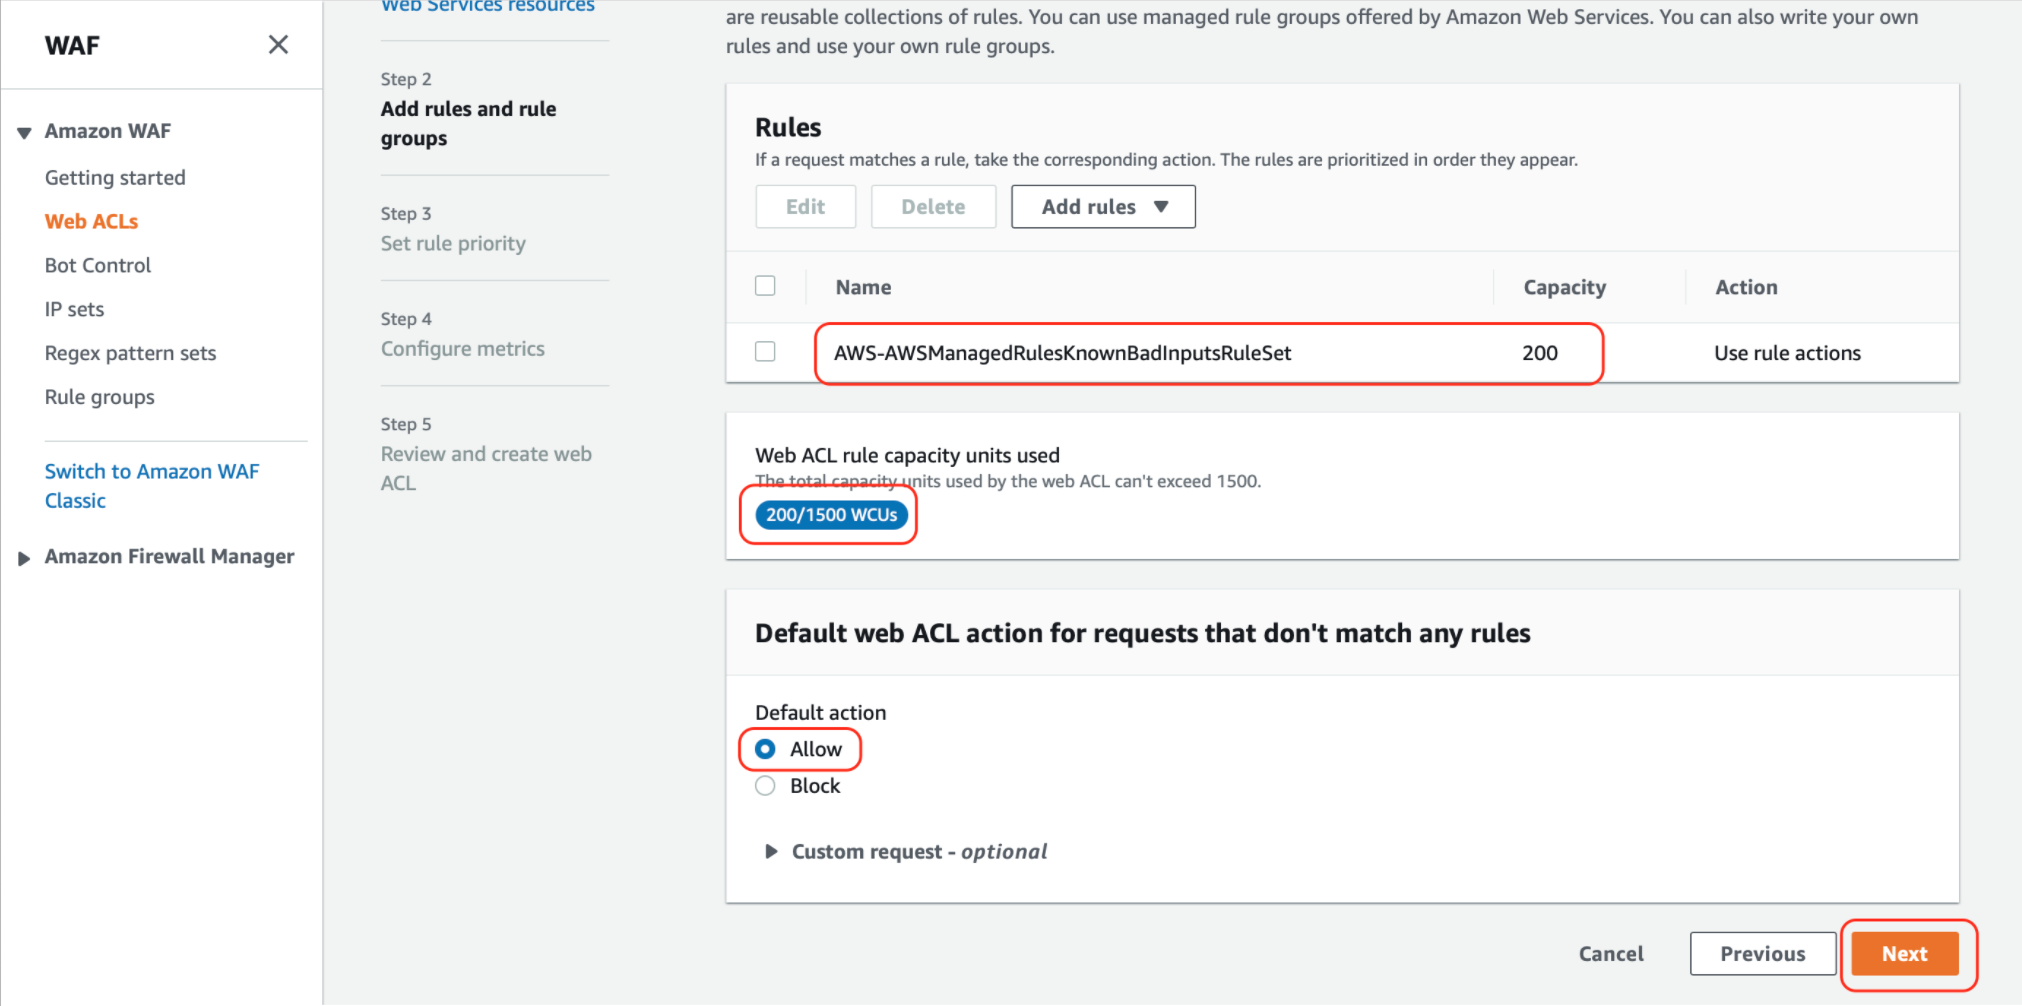Close the WAF sidebar panel
The height and width of the screenshot is (1006, 2022).
278,45
